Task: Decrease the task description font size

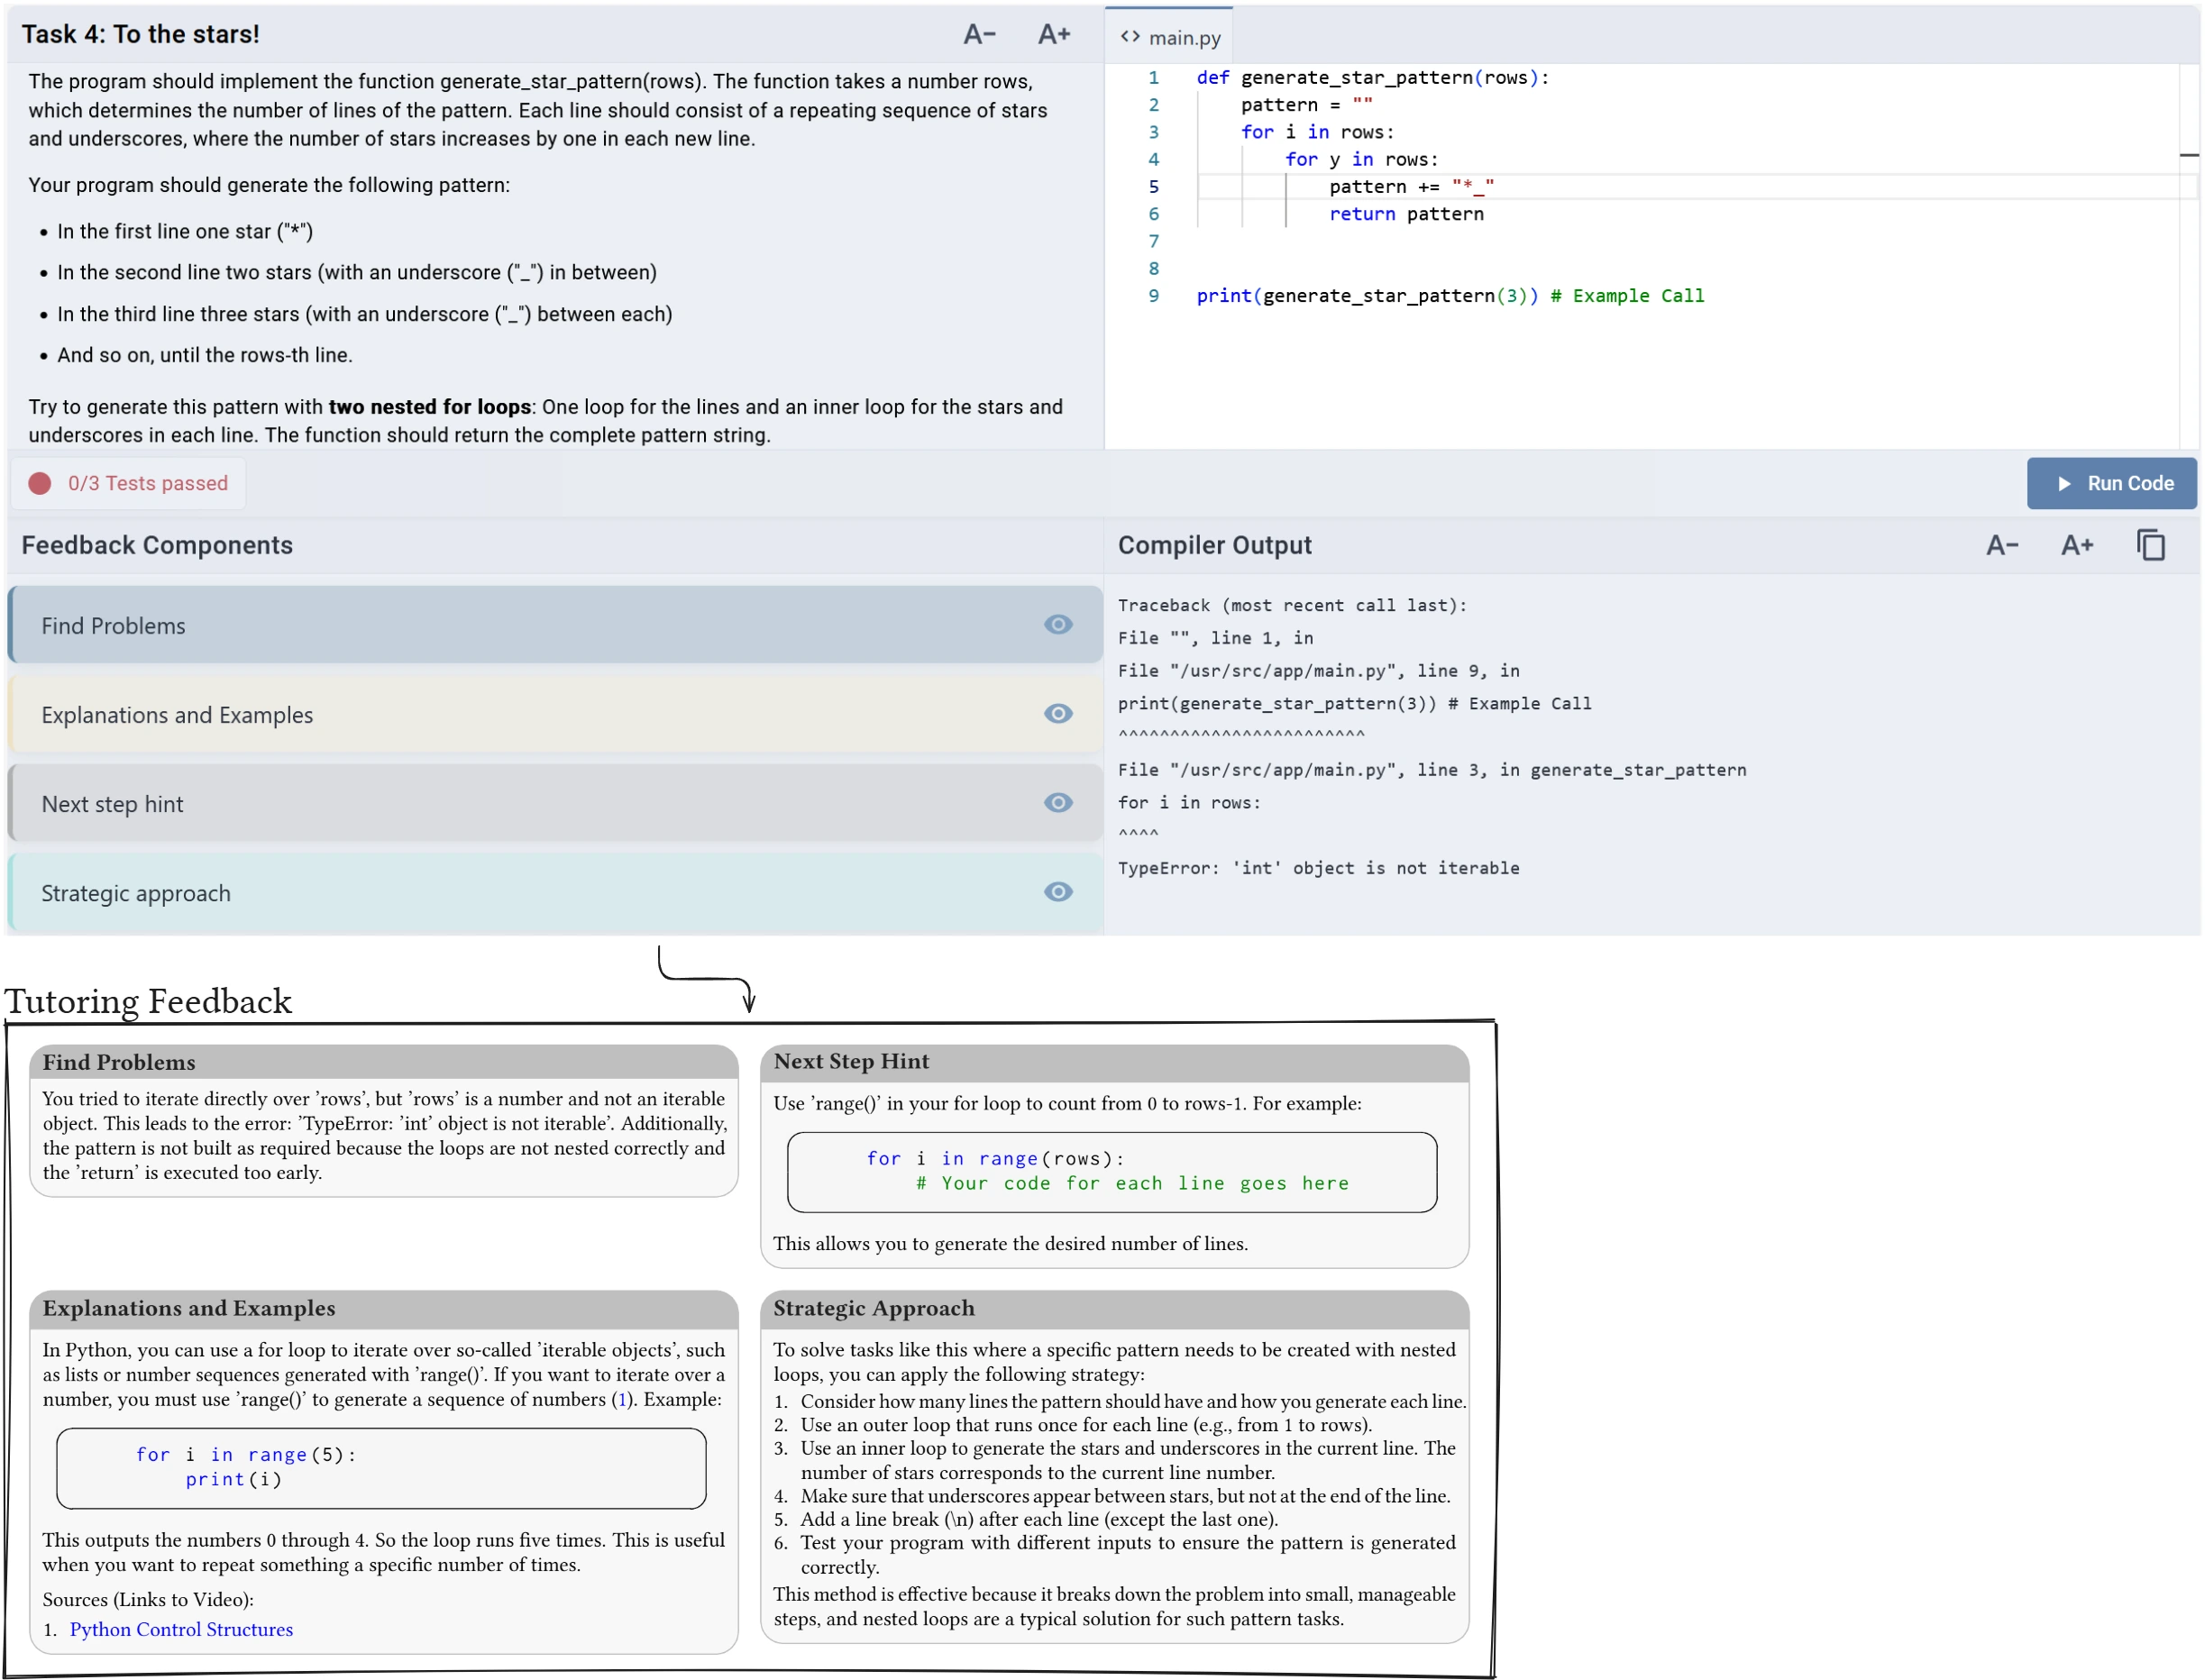Action: [x=978, y=34]
